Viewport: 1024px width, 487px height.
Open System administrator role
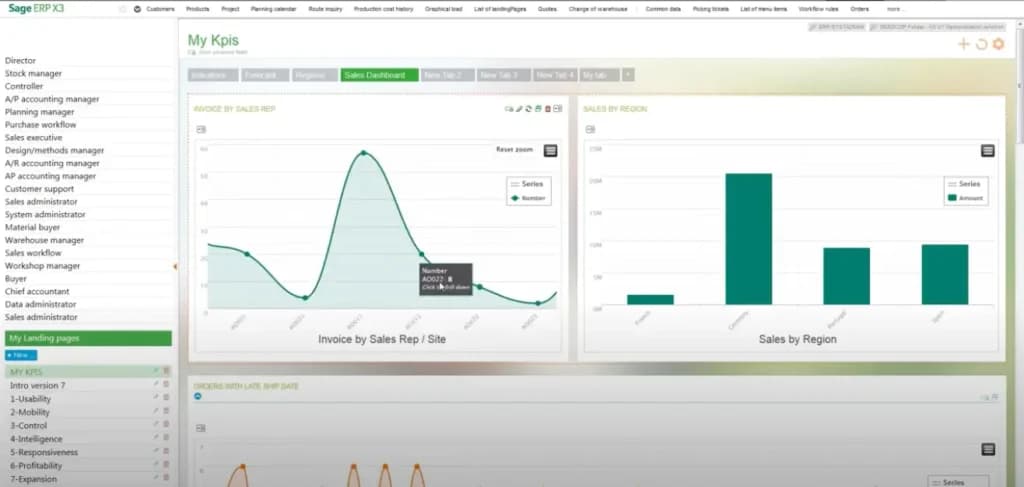click(x=45, y=215)
